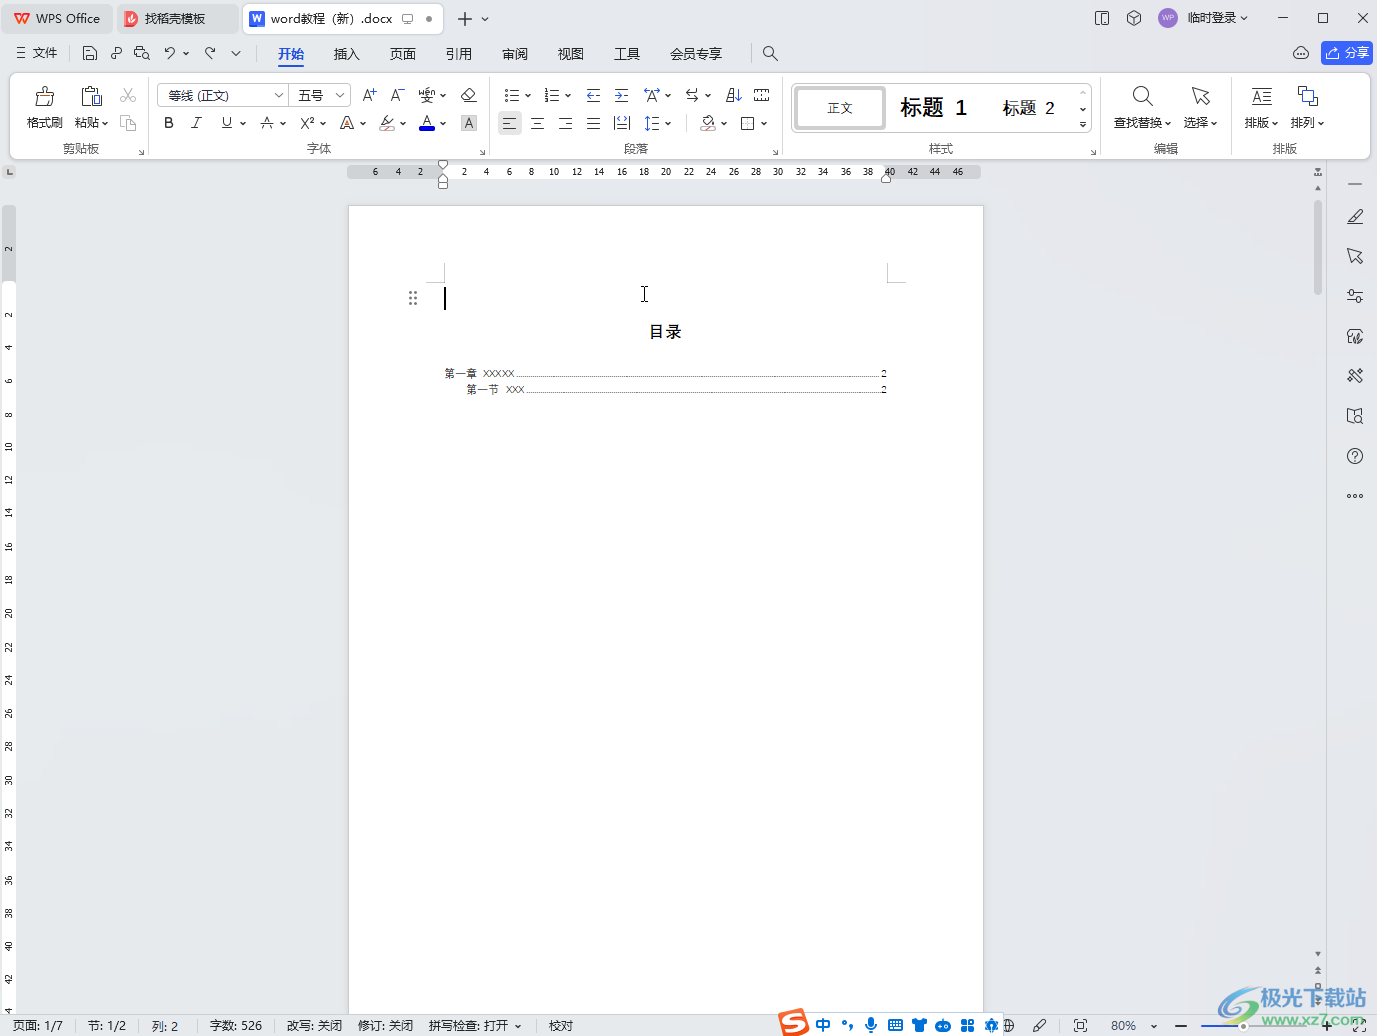Expand the styles gallery more arrow
The height and width of the screenshot is (1036, 1377).
[1083, 125]
